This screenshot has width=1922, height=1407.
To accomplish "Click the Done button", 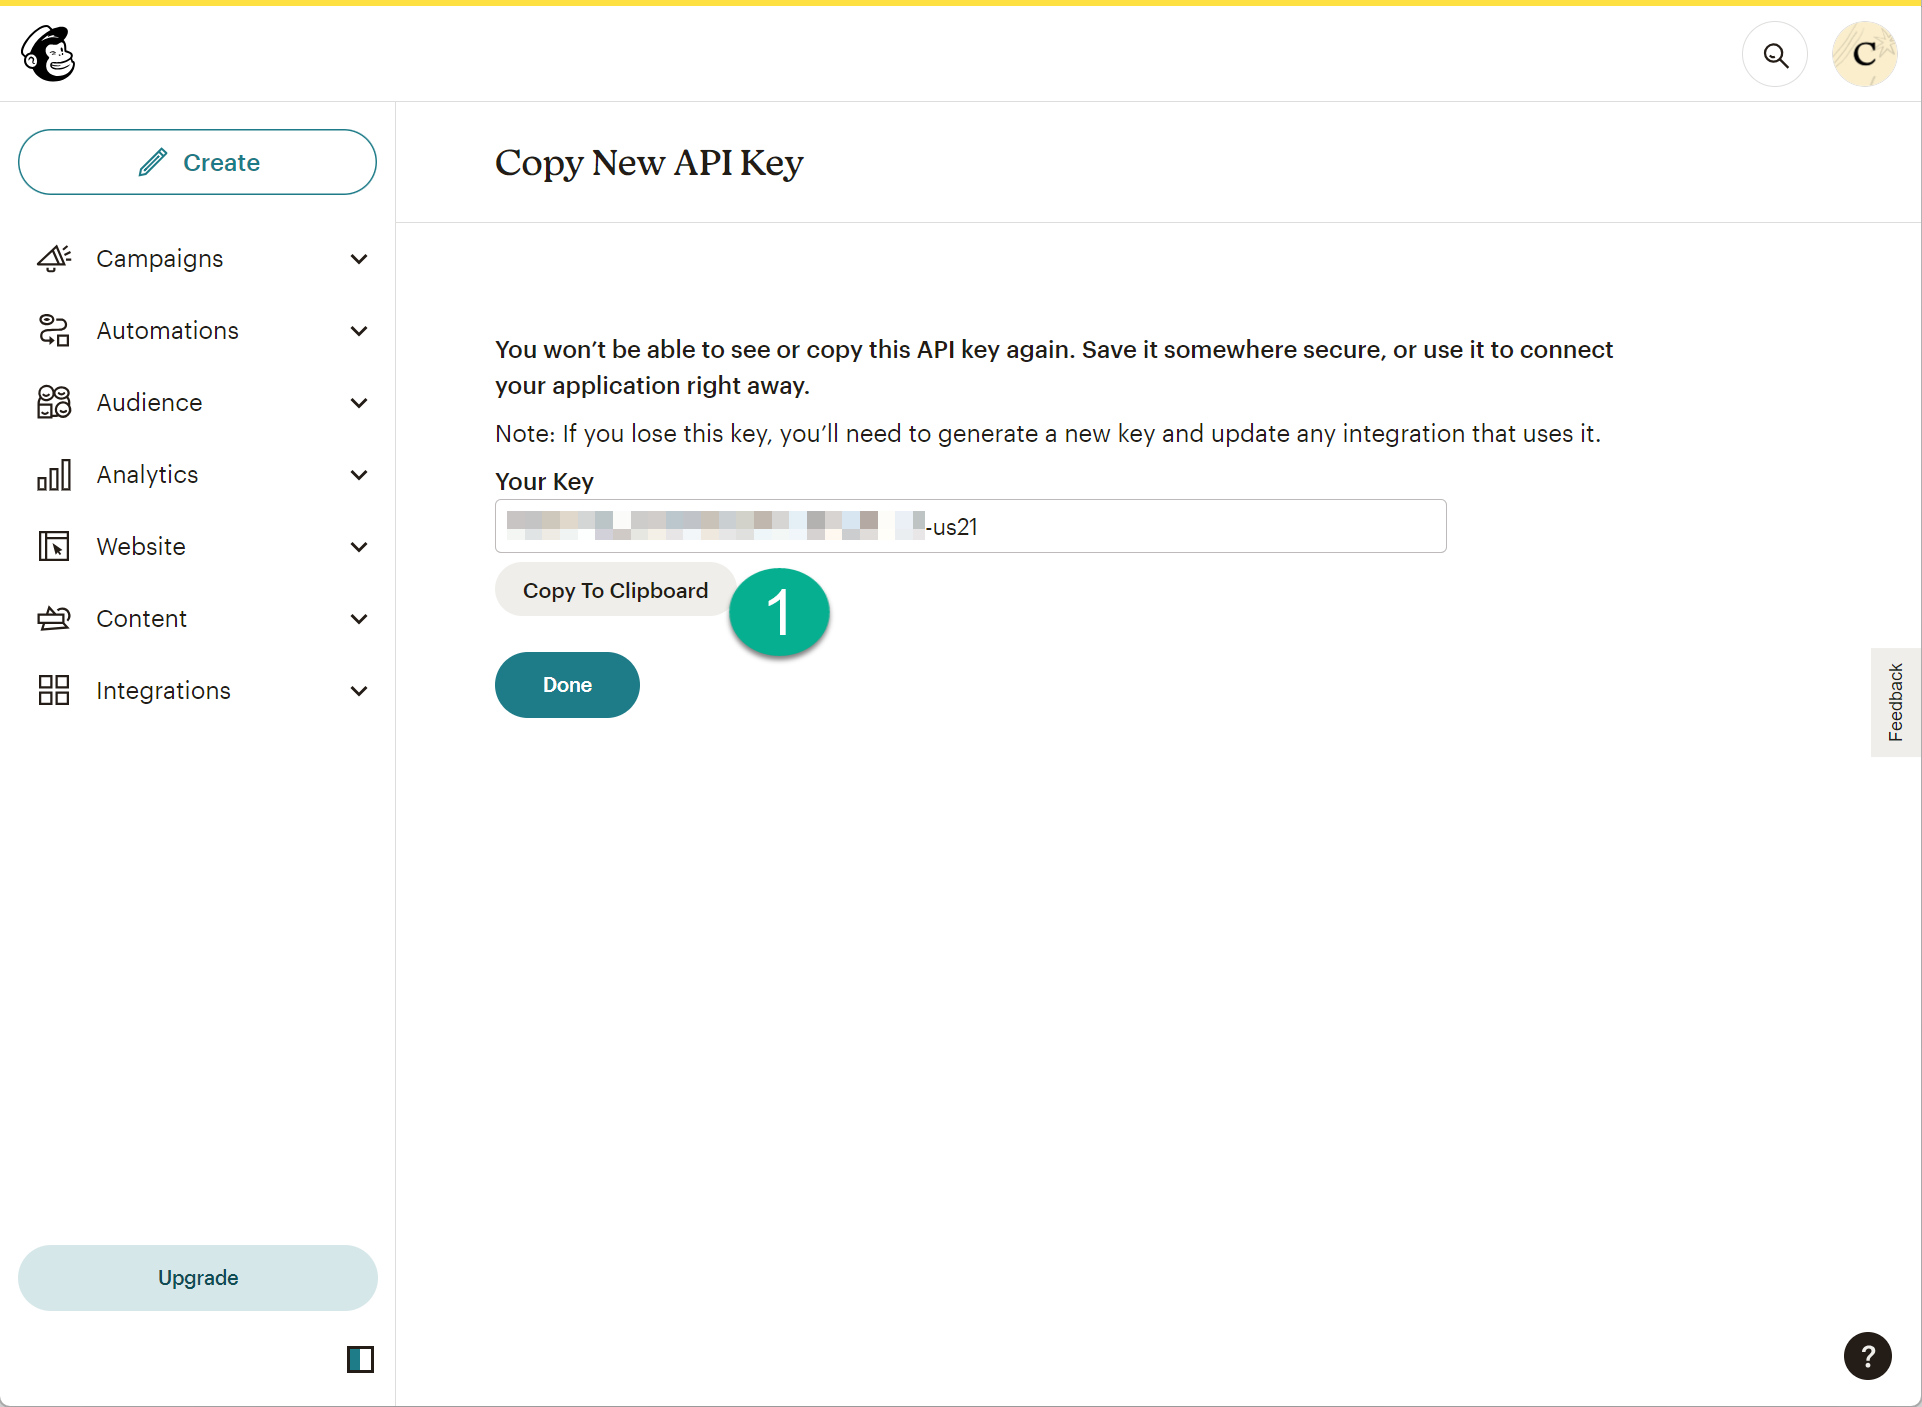I will click(x=567, y=685).
